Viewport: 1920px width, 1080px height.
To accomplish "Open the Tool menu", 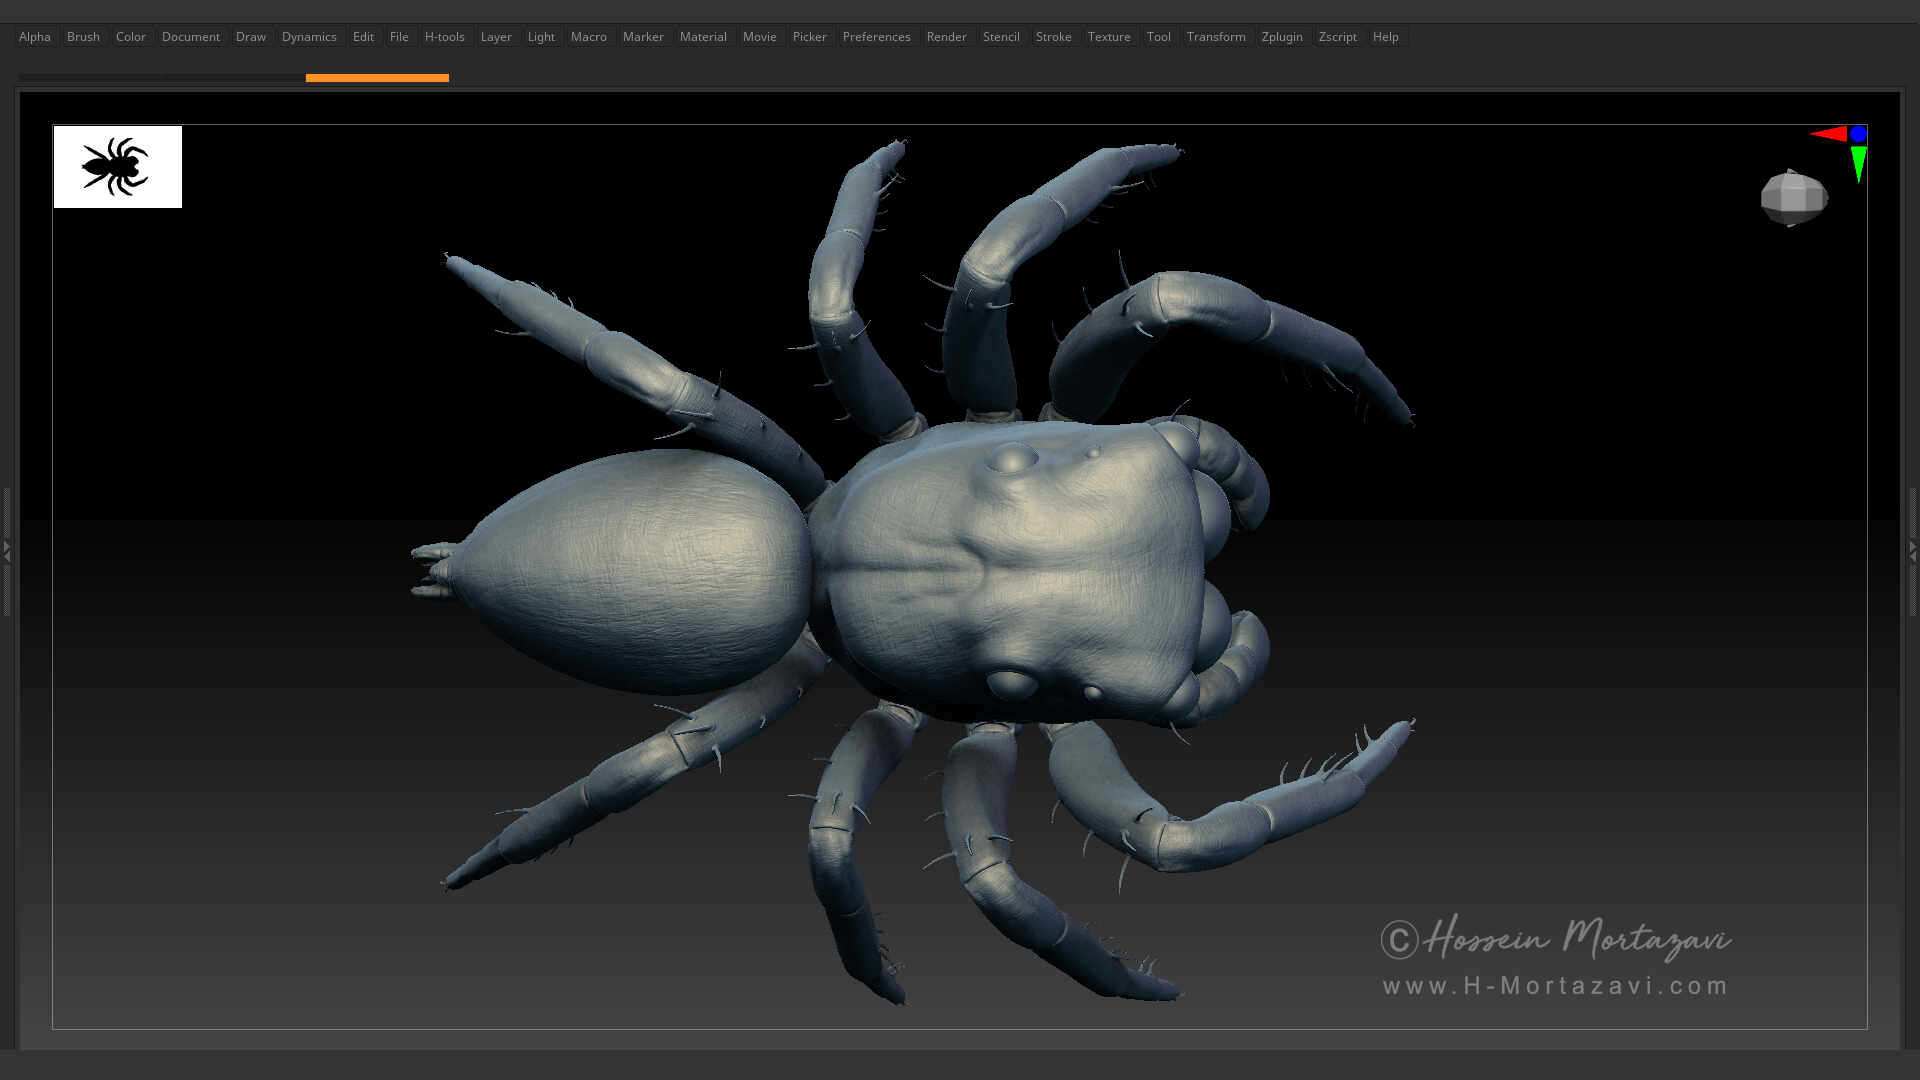I will tap(1159, 36).
